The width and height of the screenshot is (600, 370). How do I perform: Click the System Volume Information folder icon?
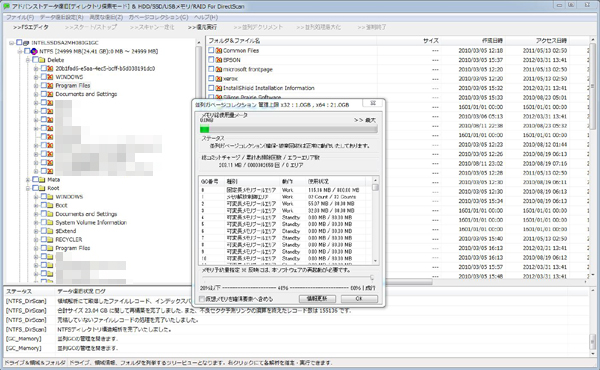[x=50, y=222]
